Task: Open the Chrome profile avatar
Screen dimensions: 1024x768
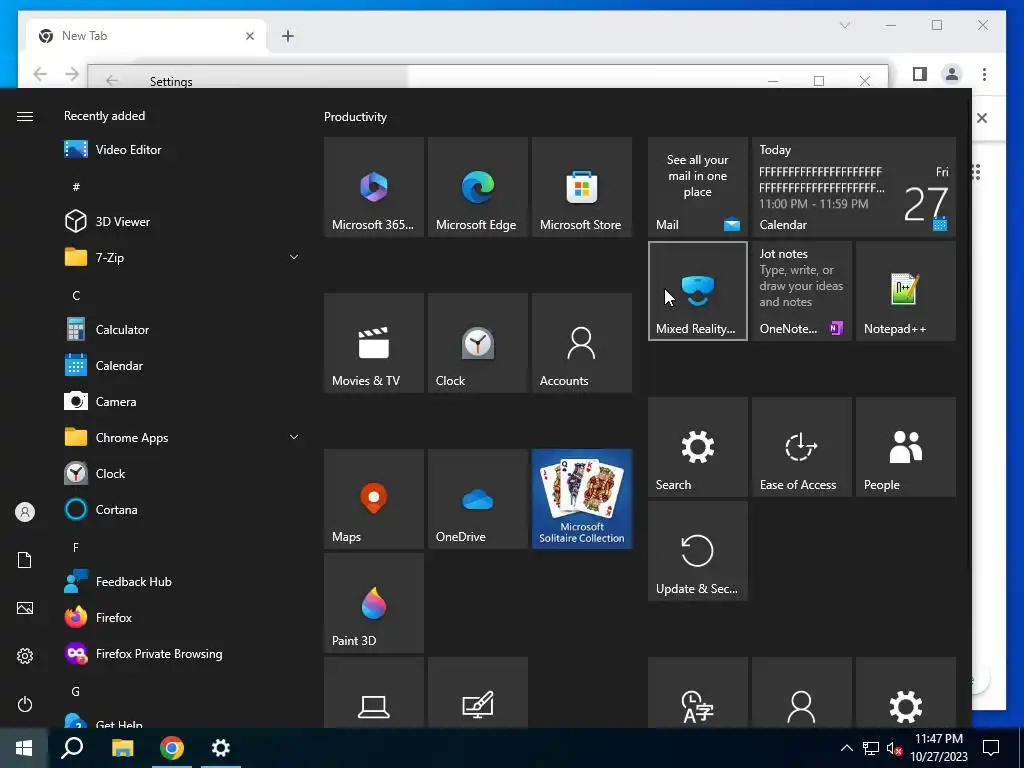Action: [952, 74]
